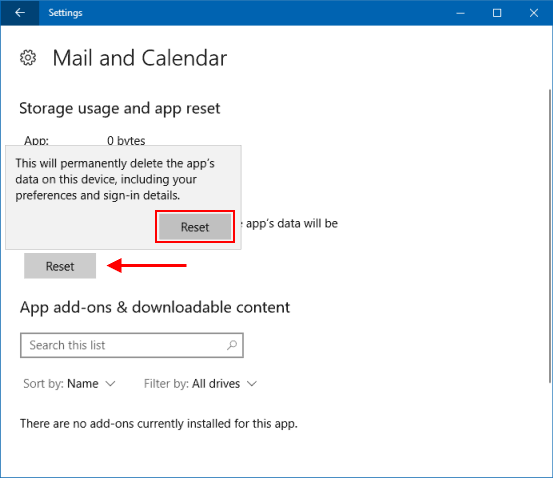Click the Reset button below the popup
This screenshot has width=553, height=478.
[60, 266]
